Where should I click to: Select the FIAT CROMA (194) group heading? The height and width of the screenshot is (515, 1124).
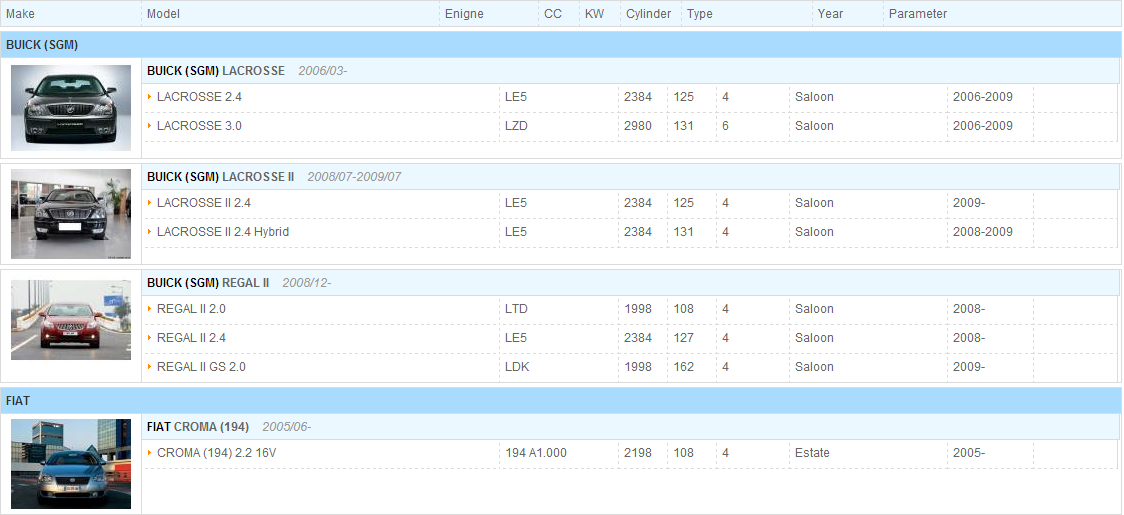198,427
